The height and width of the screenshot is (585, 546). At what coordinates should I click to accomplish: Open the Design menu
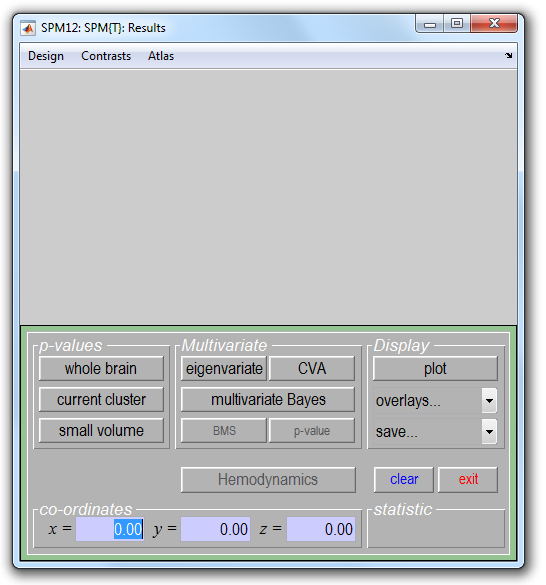click(x=46, y=56)
